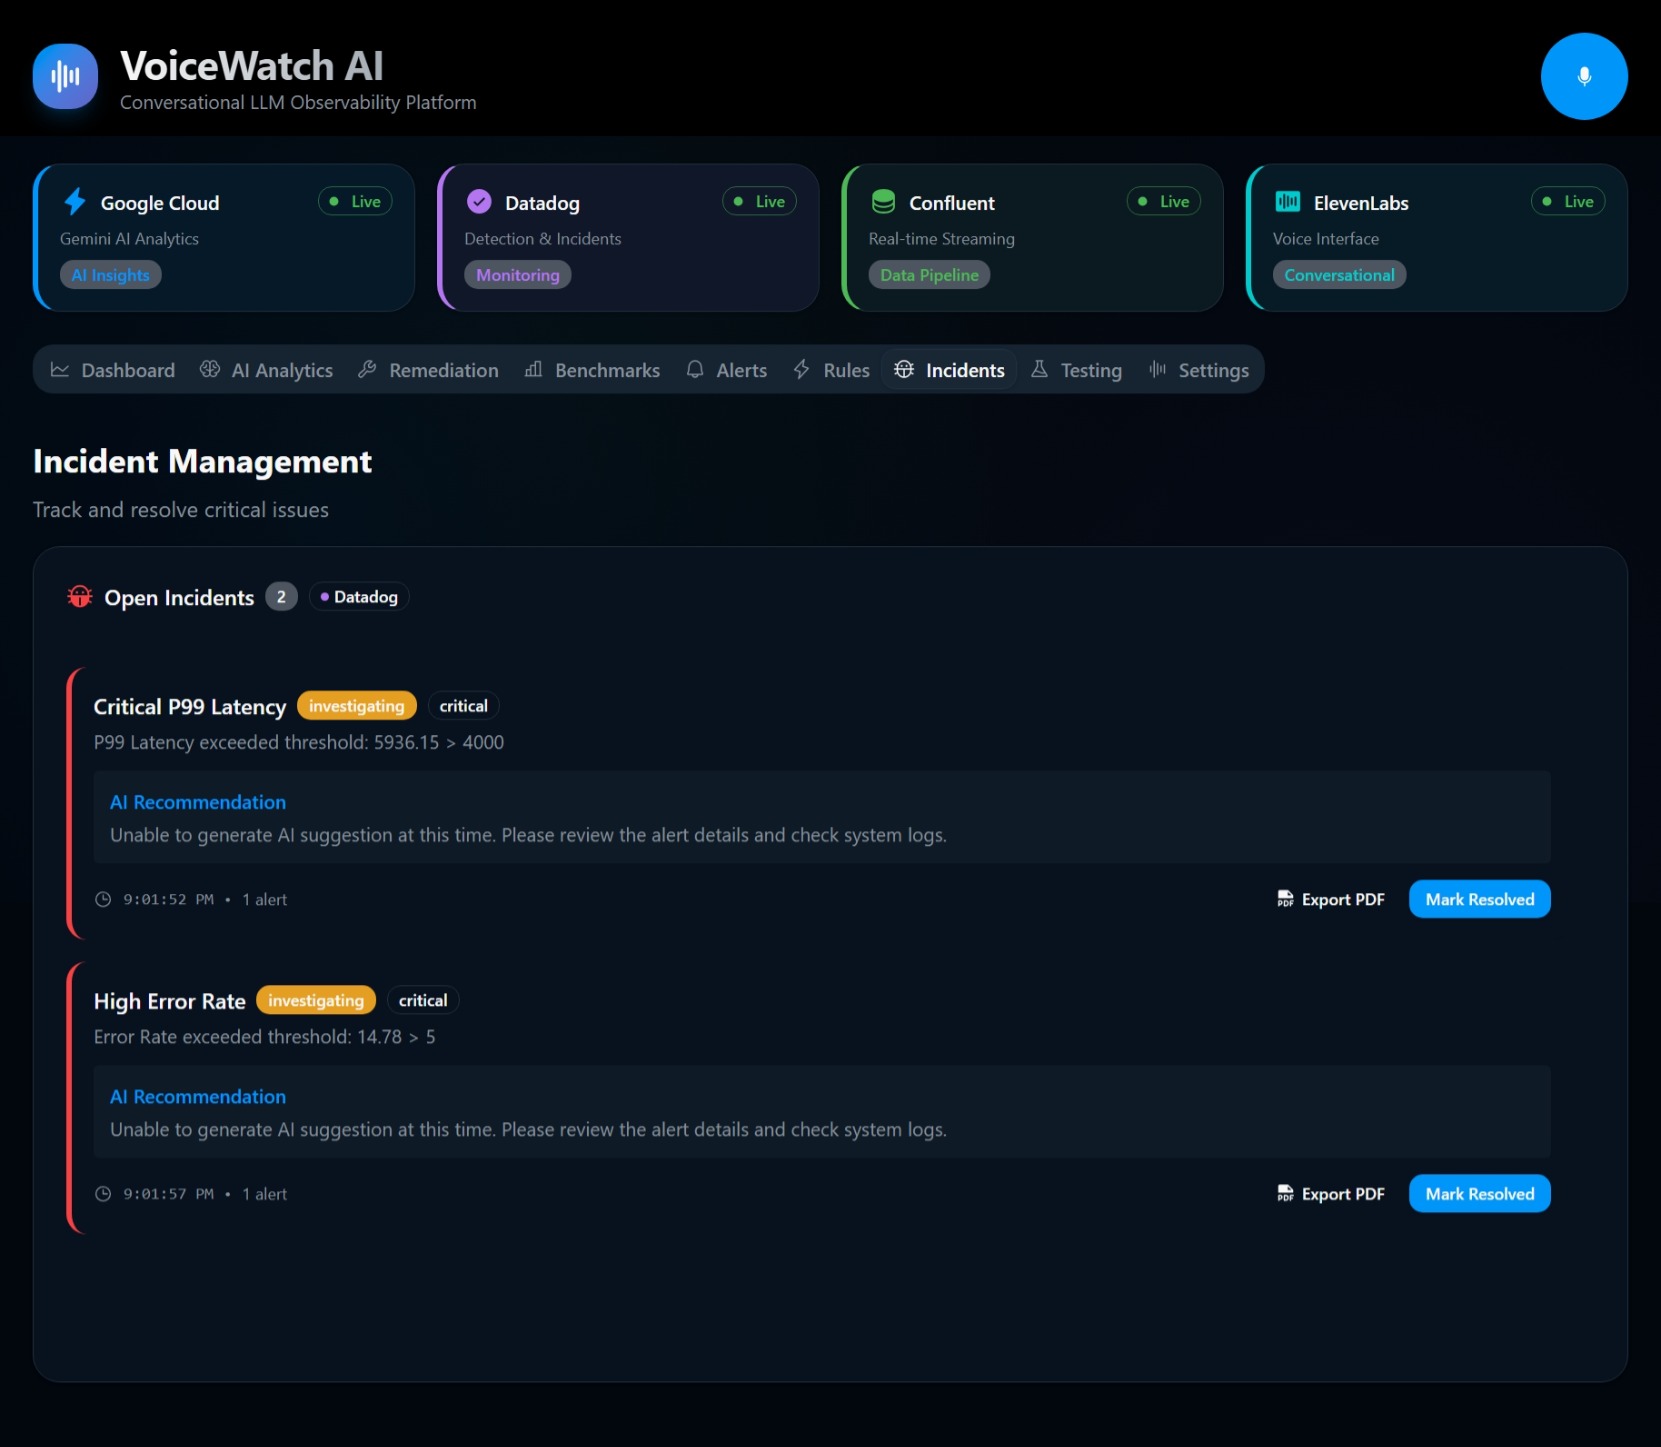Click the Incidents bug icon in navigation
This screenshot has width=1661, height=1447.
coord(904,370)
